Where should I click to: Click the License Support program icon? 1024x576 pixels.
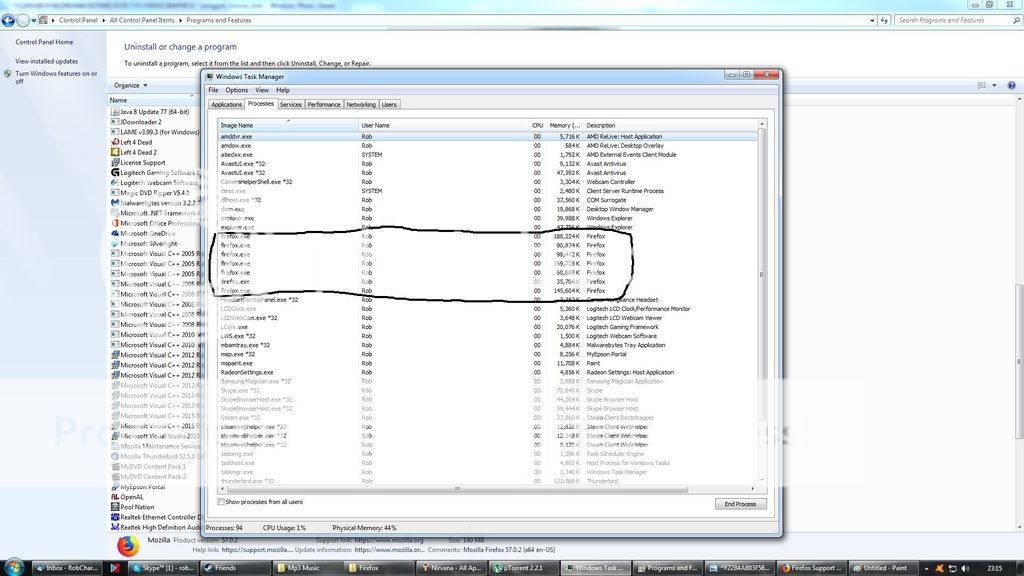115,163
